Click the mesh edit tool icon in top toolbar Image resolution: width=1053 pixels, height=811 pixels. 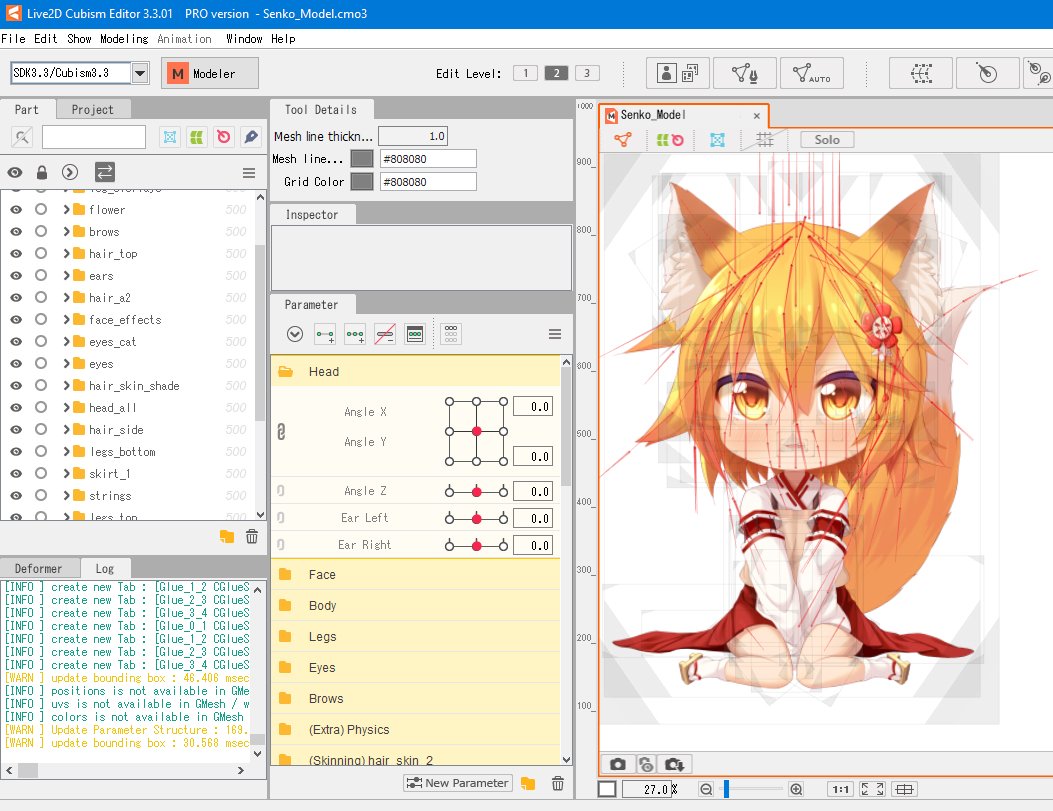[x=744, y=73]
